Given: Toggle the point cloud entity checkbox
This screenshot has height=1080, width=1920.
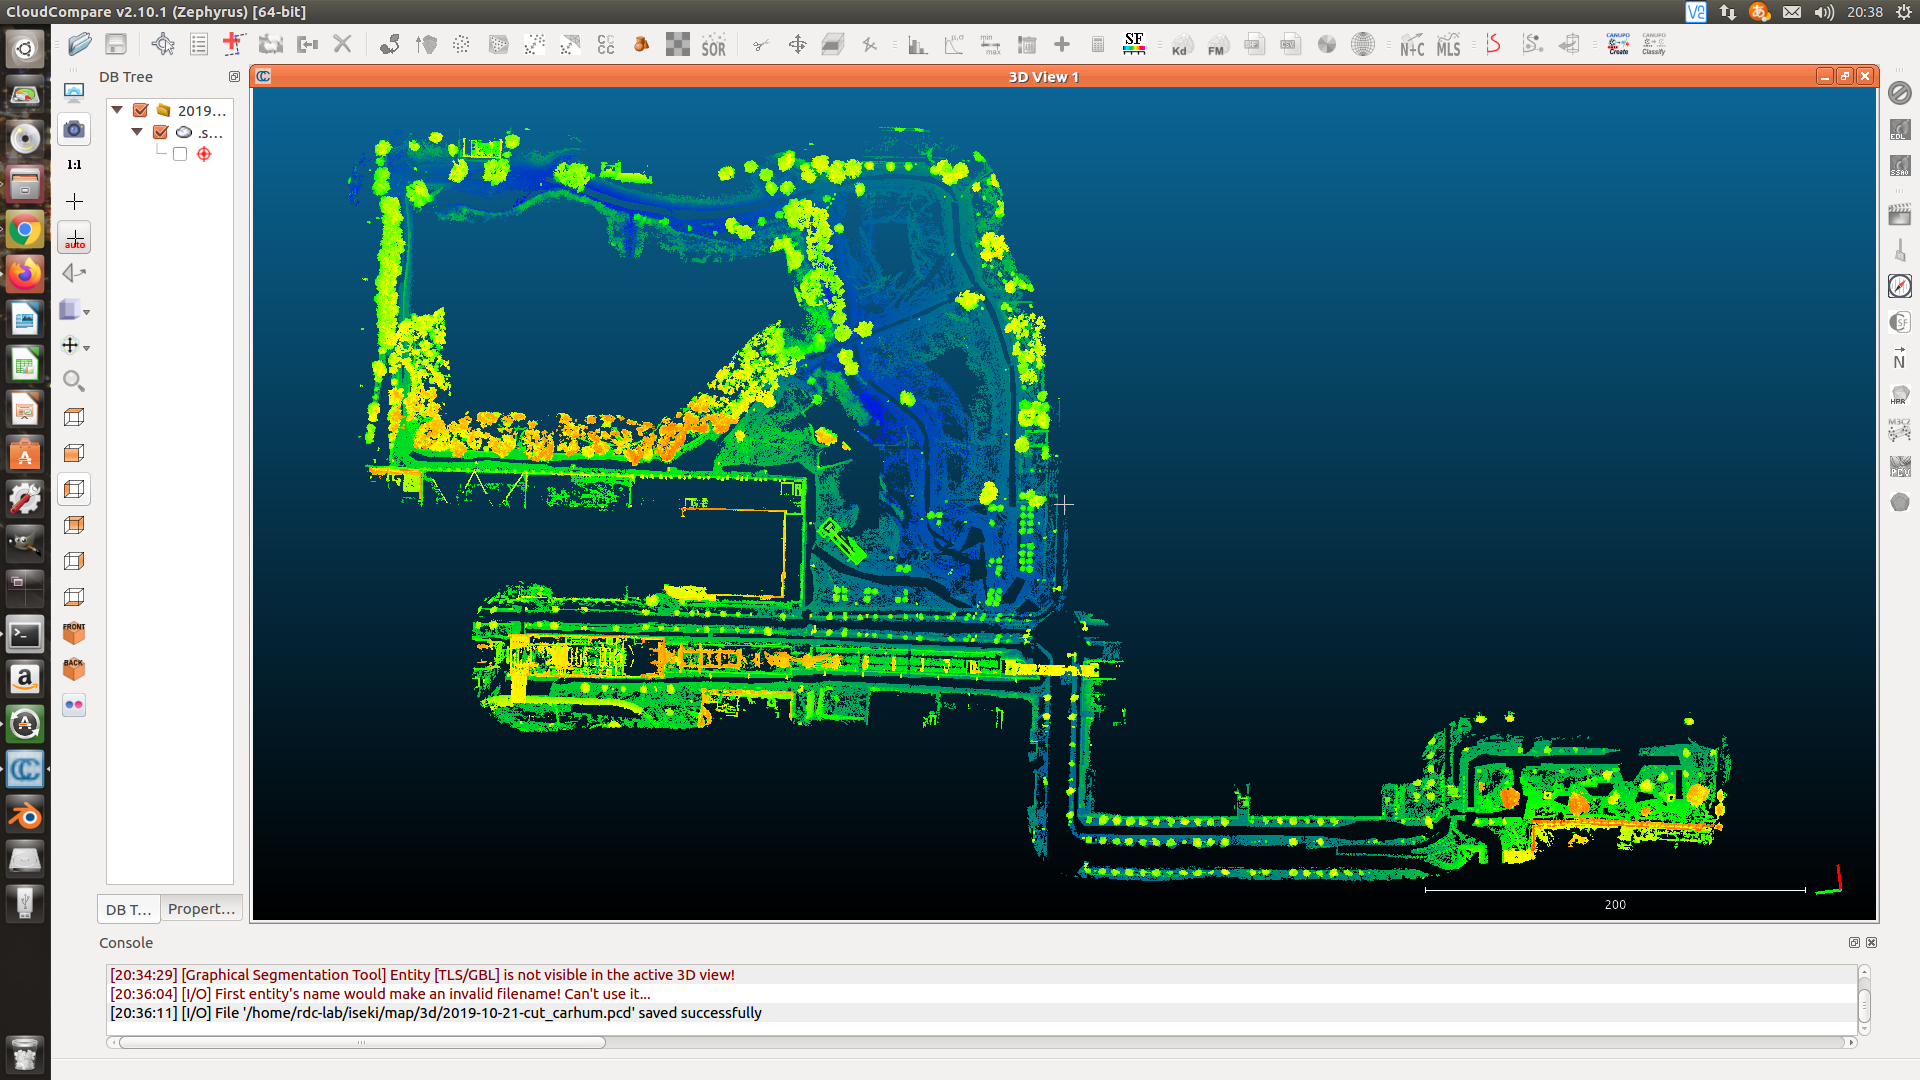Looking at the screenshot, I should point(160,132).
